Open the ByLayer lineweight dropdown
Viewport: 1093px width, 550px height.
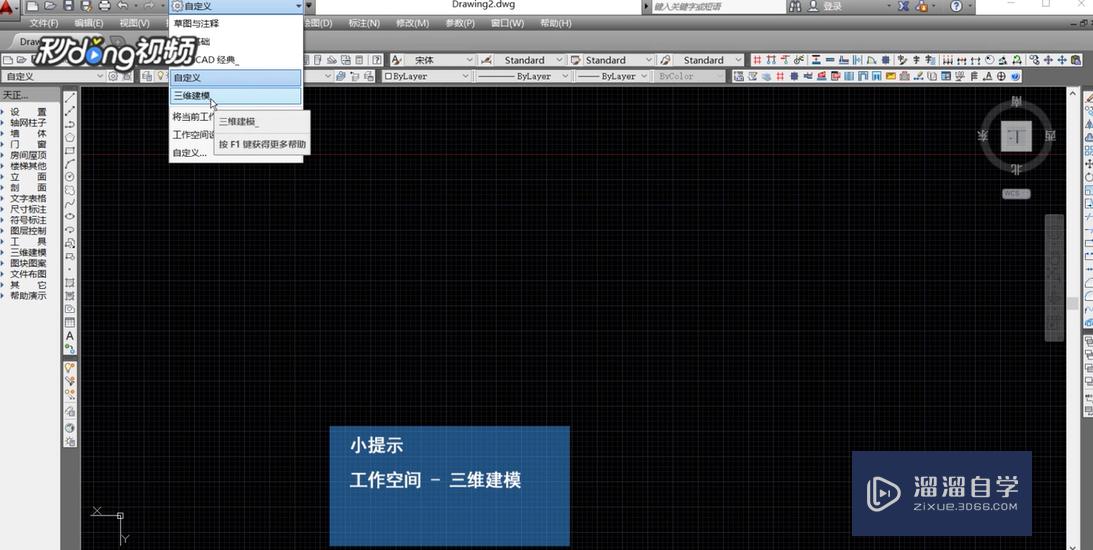pos(613,76)
